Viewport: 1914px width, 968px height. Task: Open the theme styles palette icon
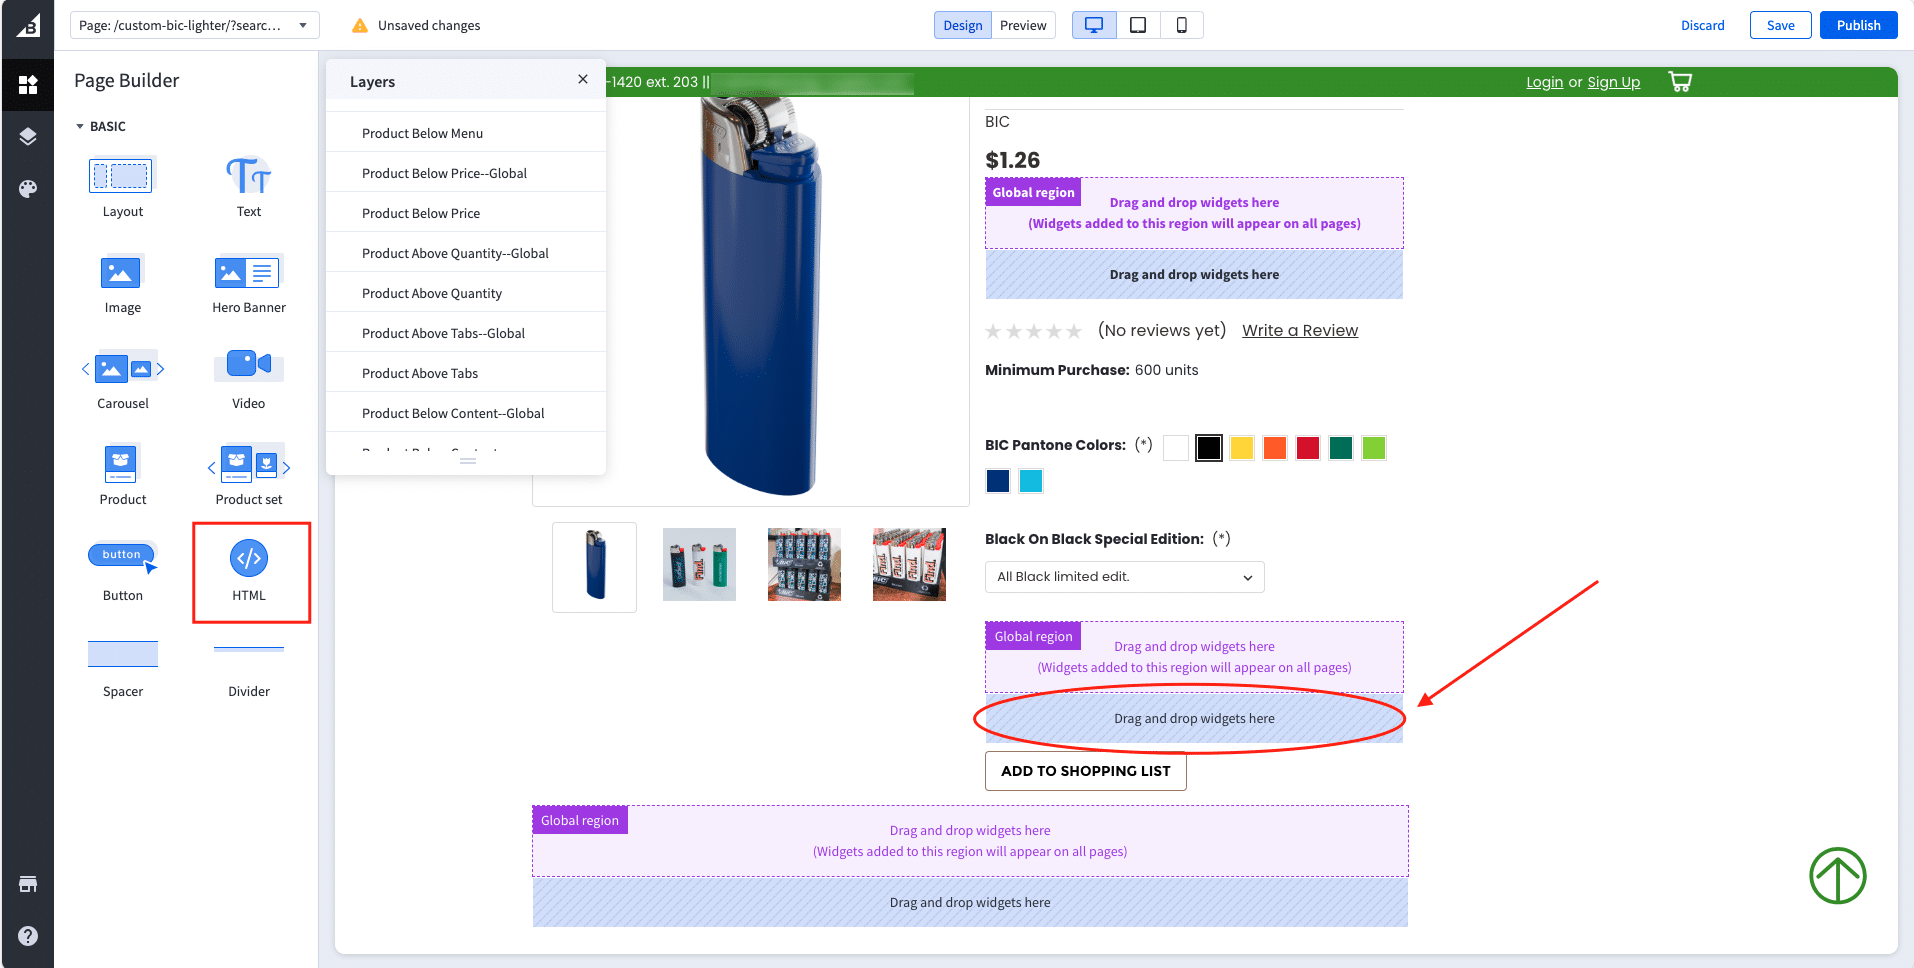point(28,189)
